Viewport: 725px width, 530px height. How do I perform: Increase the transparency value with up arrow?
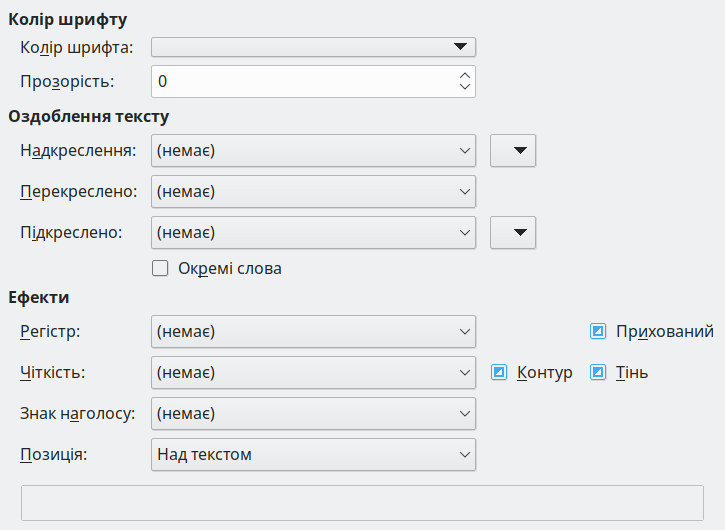(464, 75)
